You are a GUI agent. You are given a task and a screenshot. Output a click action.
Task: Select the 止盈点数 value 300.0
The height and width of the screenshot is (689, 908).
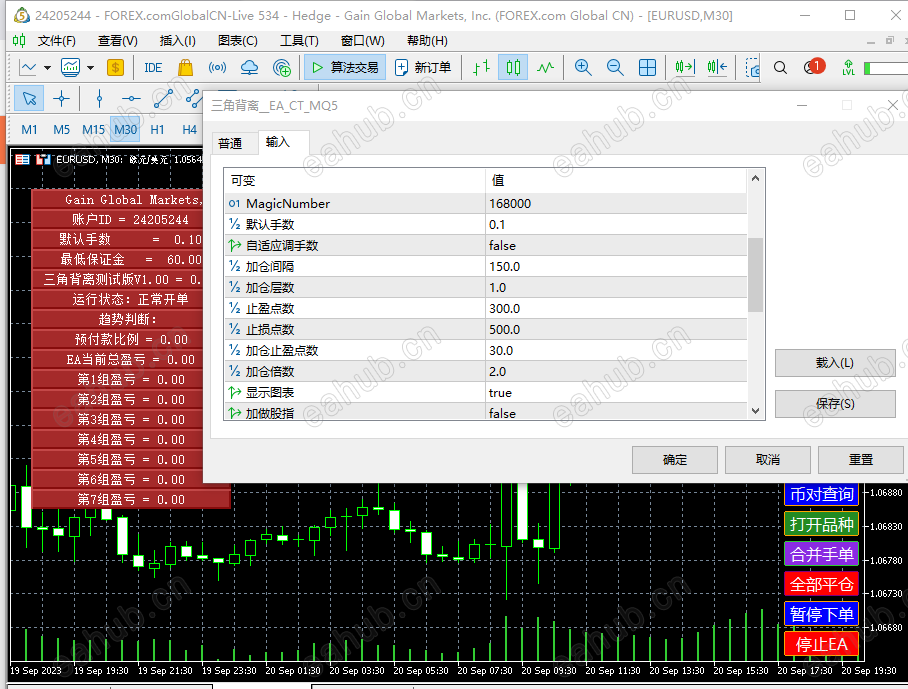tap(616, 309)
